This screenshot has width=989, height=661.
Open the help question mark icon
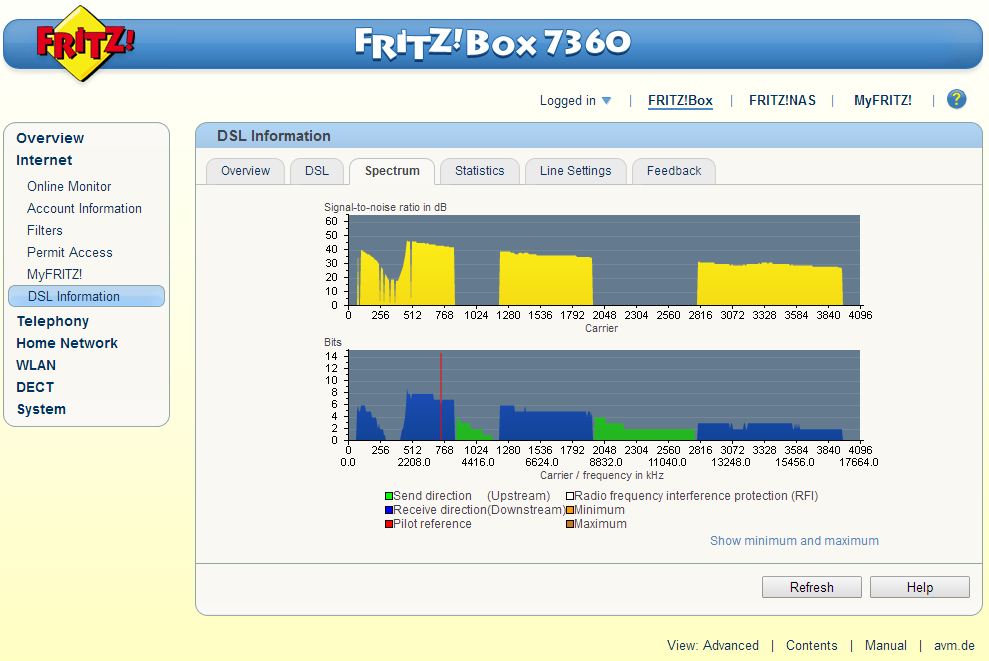point(957,99)
